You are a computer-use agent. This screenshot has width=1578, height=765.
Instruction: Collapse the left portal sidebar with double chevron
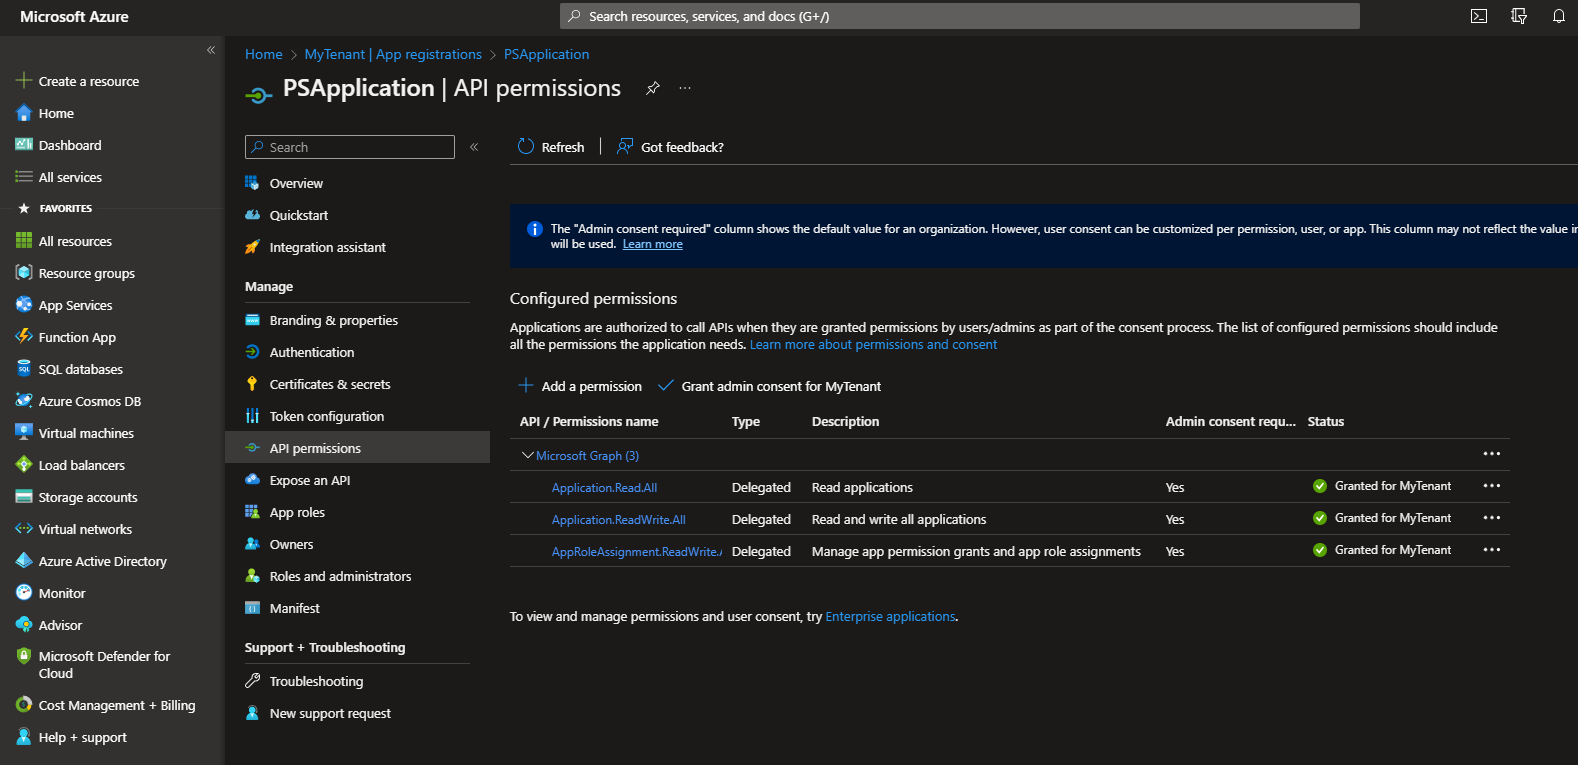click(211, 50)
